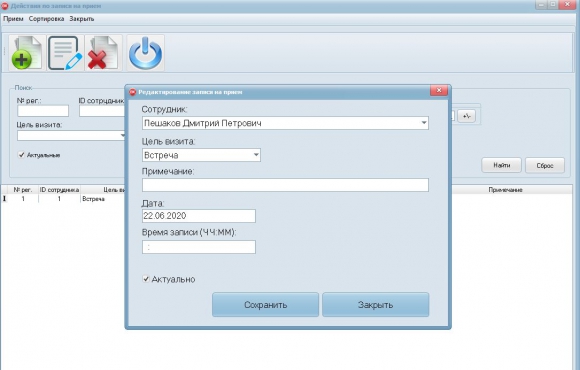The image size is (580, 370).
Task: Click the red app icon in the dialog title bar
Action: click(x=132, y=92)
